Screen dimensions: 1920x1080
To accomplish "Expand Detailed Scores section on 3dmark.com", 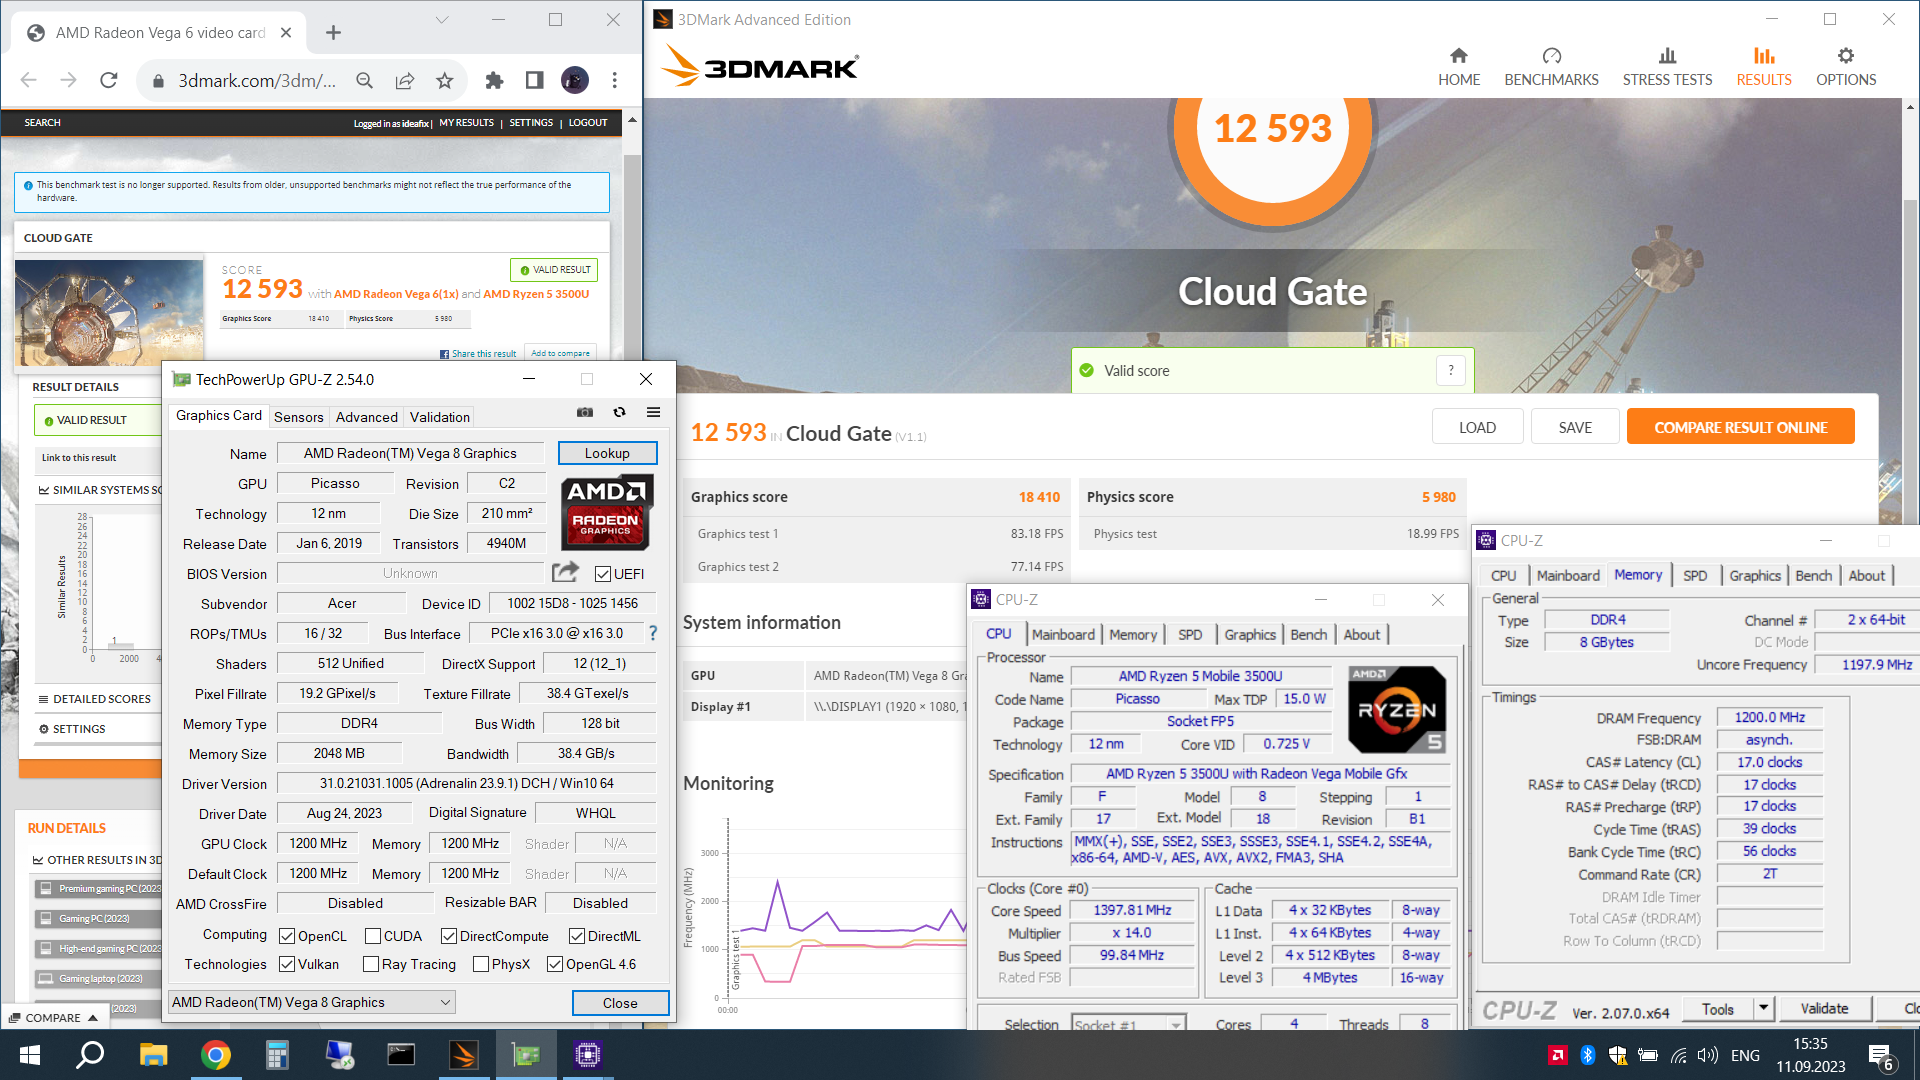I will pos(95,699).
